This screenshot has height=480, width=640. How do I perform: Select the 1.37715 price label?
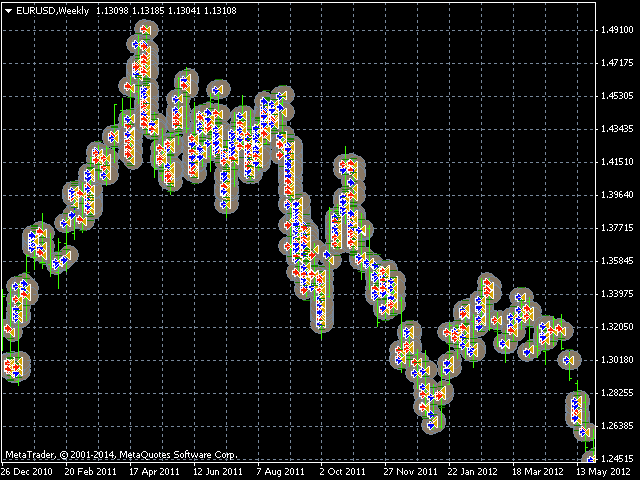pyautogui.click(x=617, y=228)
